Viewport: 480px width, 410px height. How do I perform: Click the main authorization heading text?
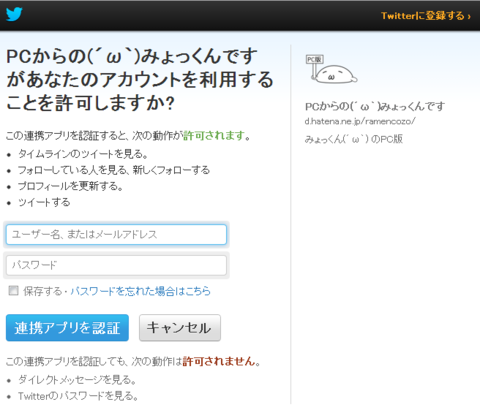tap(140, 79)
